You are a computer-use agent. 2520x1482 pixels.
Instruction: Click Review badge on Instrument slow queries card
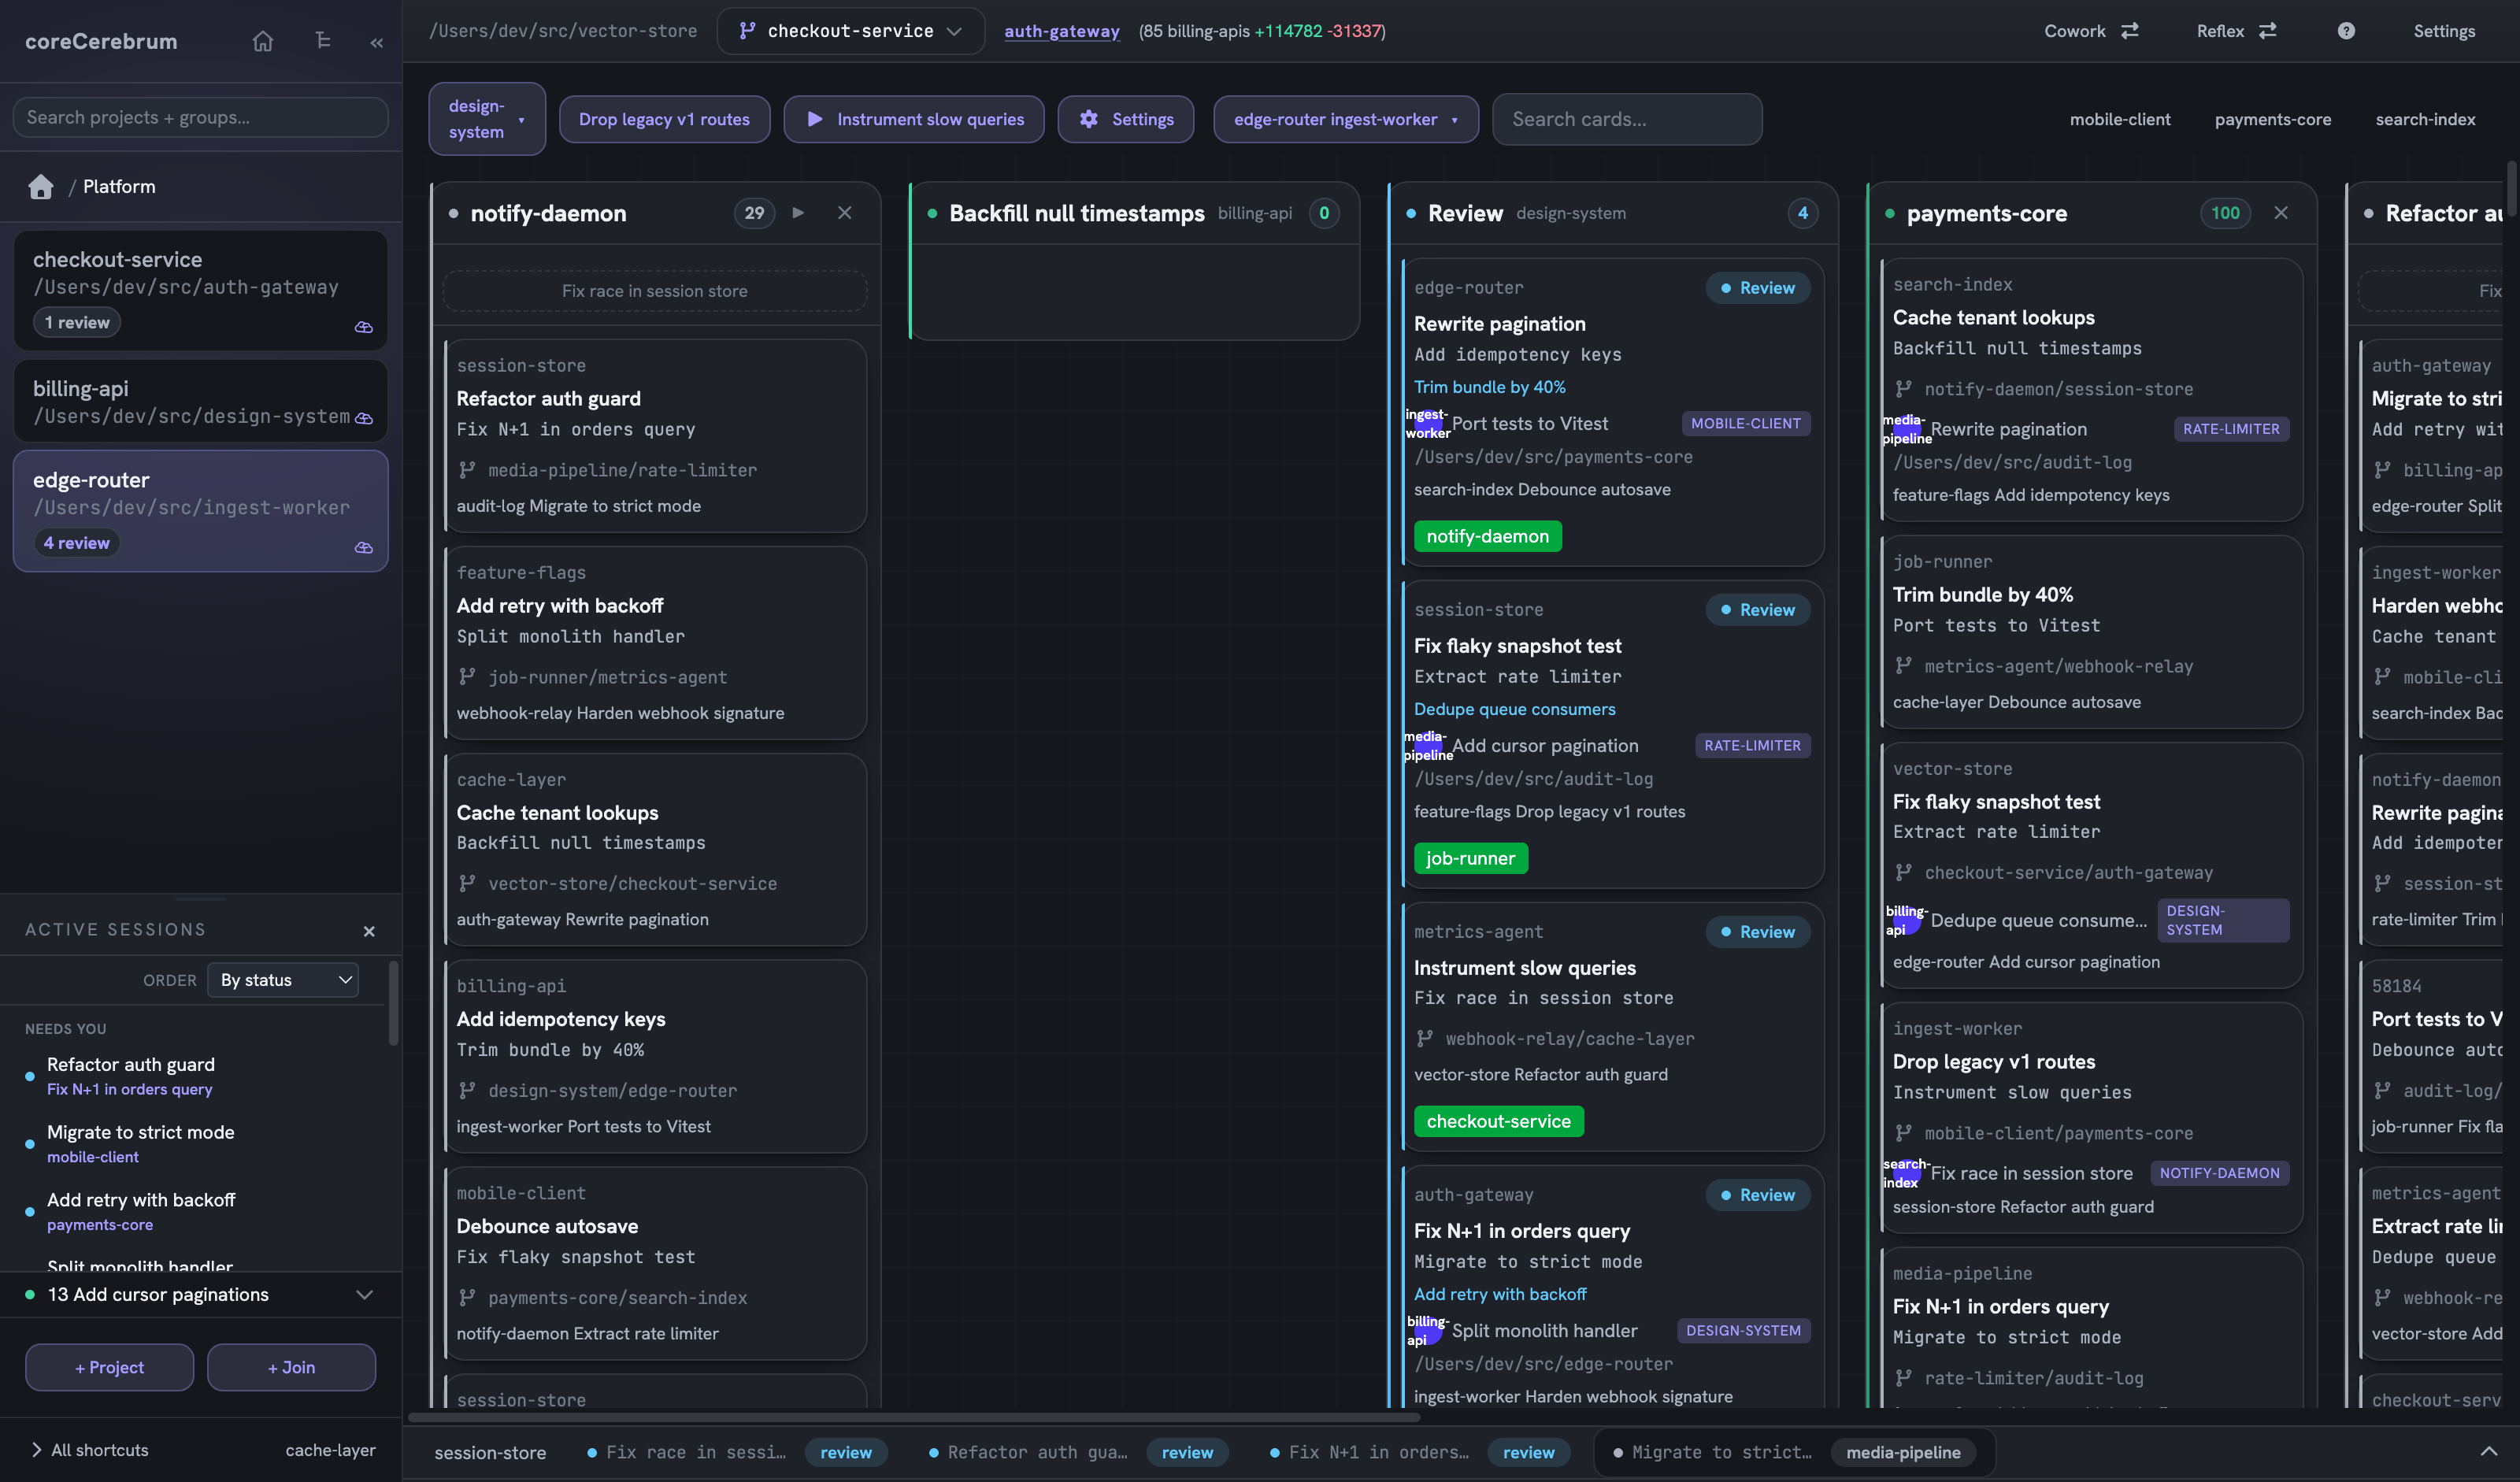tap(1757, 932)
